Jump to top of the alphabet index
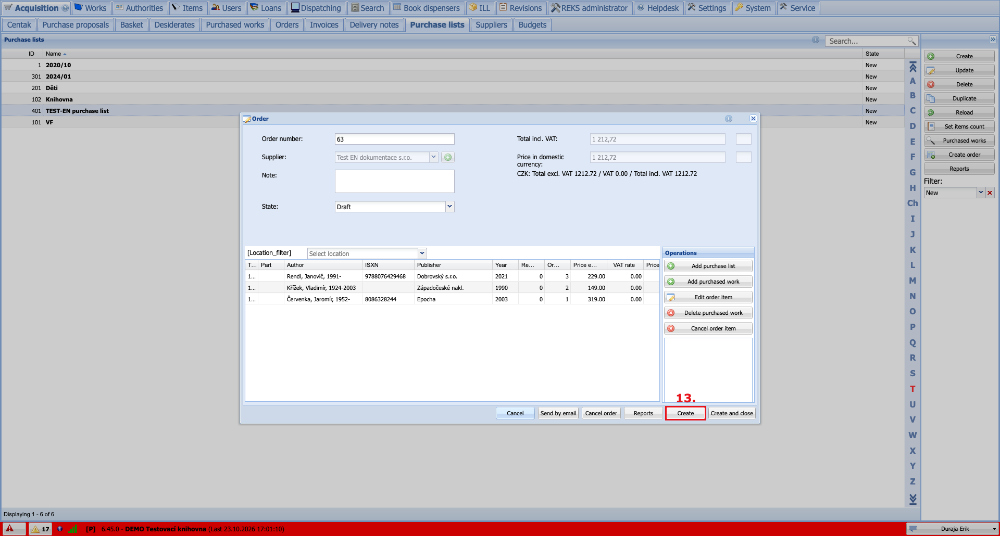 click(x=913, y=66)
